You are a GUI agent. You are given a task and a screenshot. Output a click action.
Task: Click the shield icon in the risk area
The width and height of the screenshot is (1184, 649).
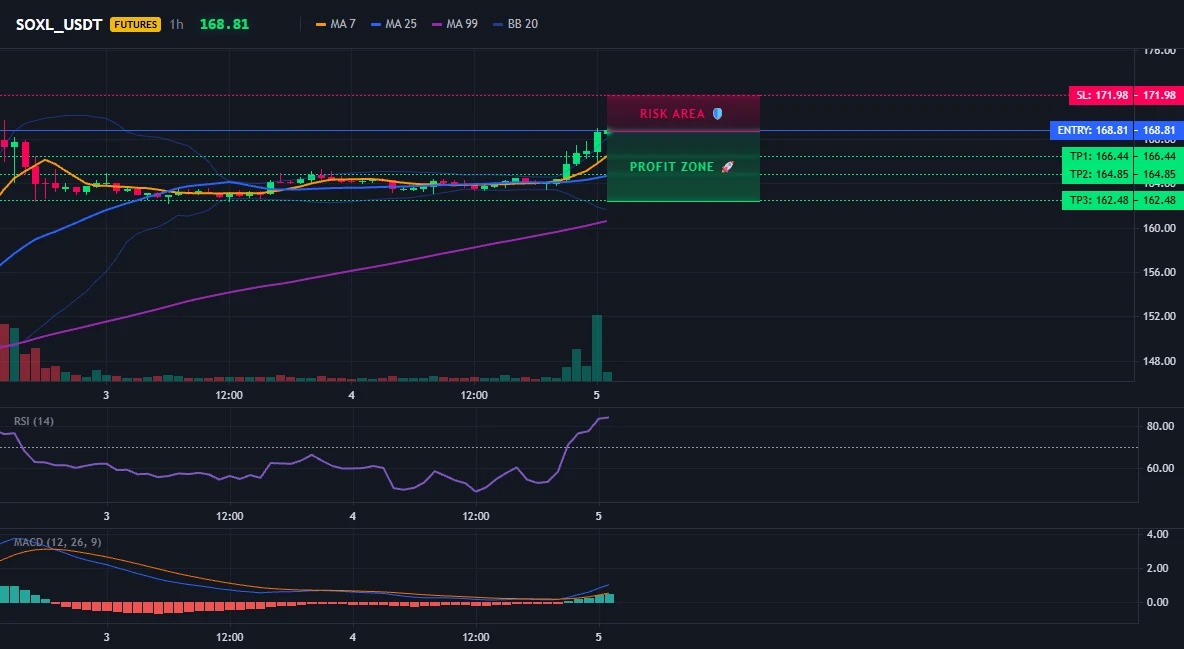click(x=717, y=114)
